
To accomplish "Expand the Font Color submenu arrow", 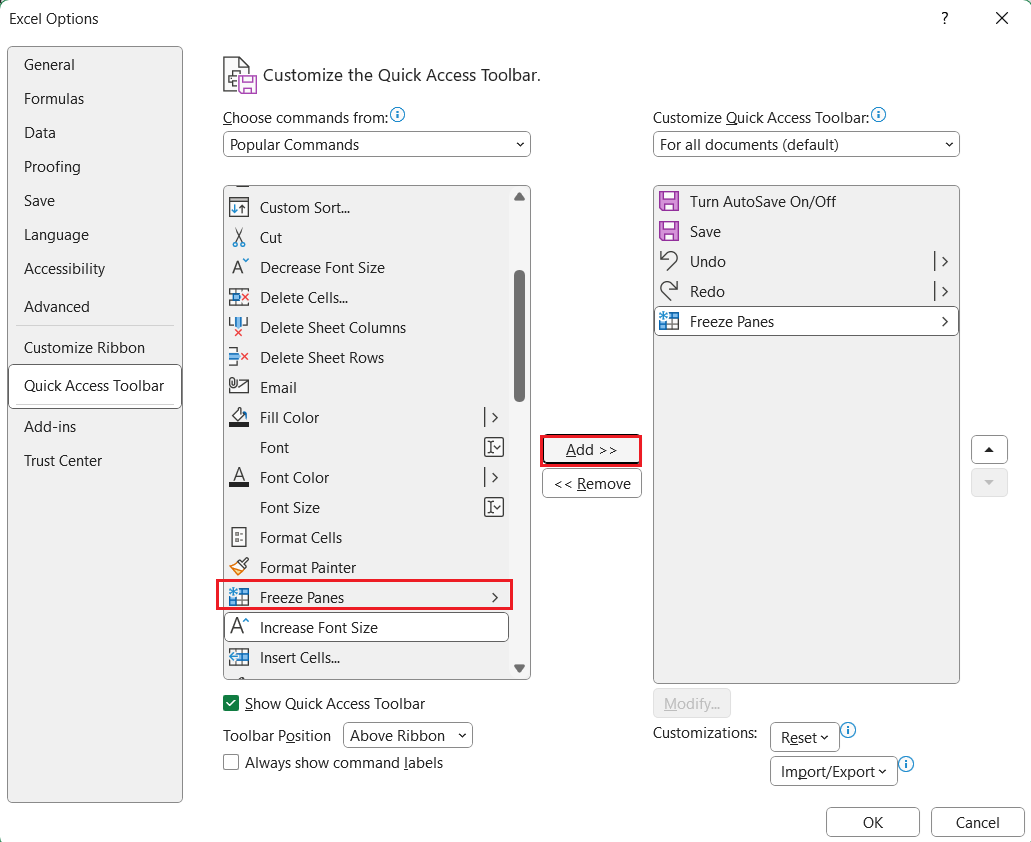I will 493,477.
